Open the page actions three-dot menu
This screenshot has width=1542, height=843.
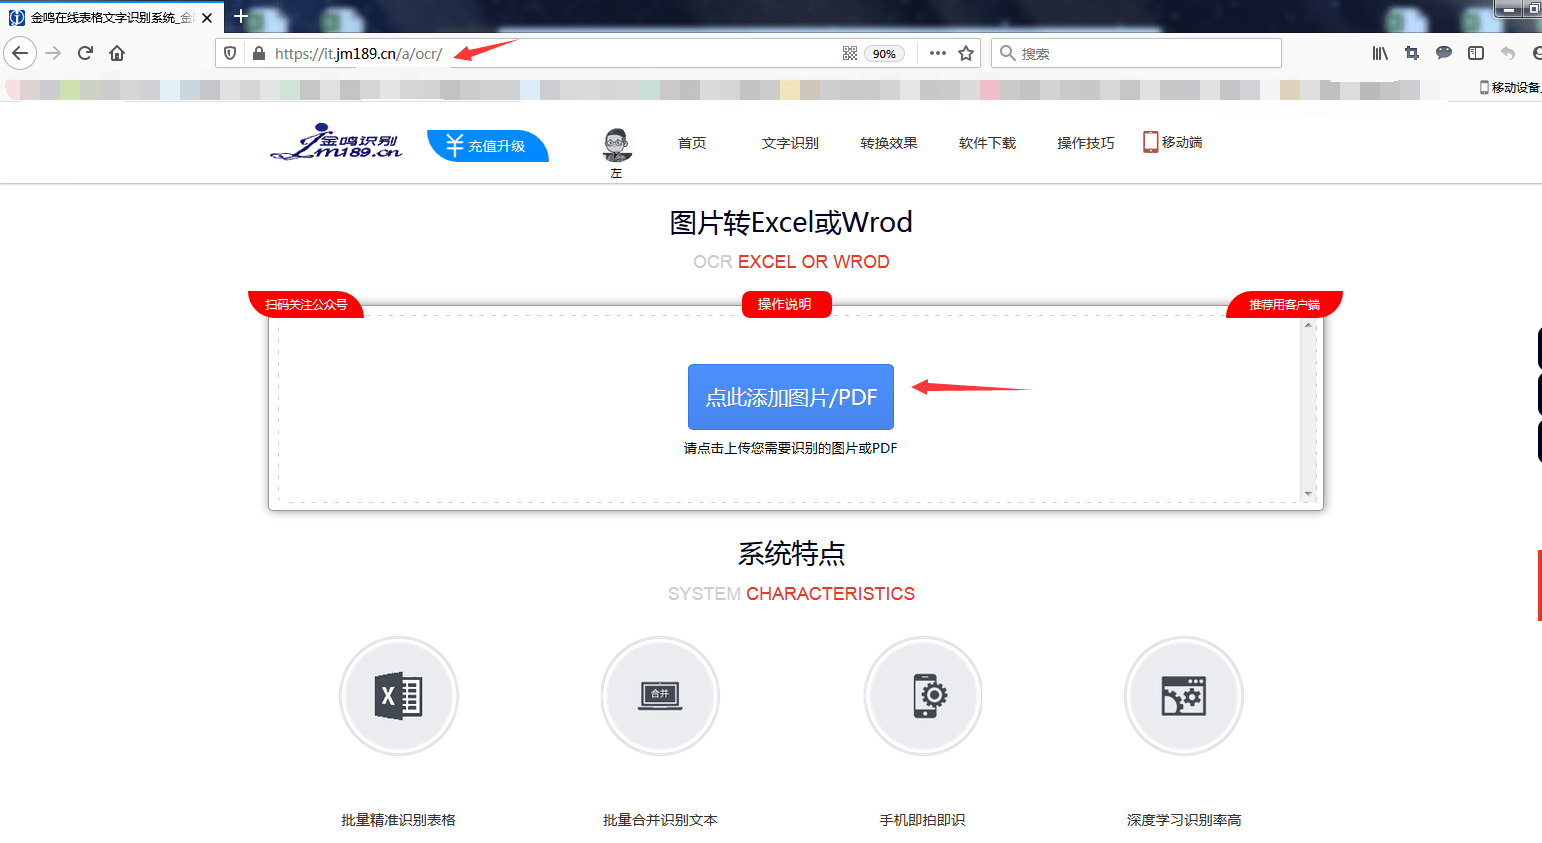point(937,53)
